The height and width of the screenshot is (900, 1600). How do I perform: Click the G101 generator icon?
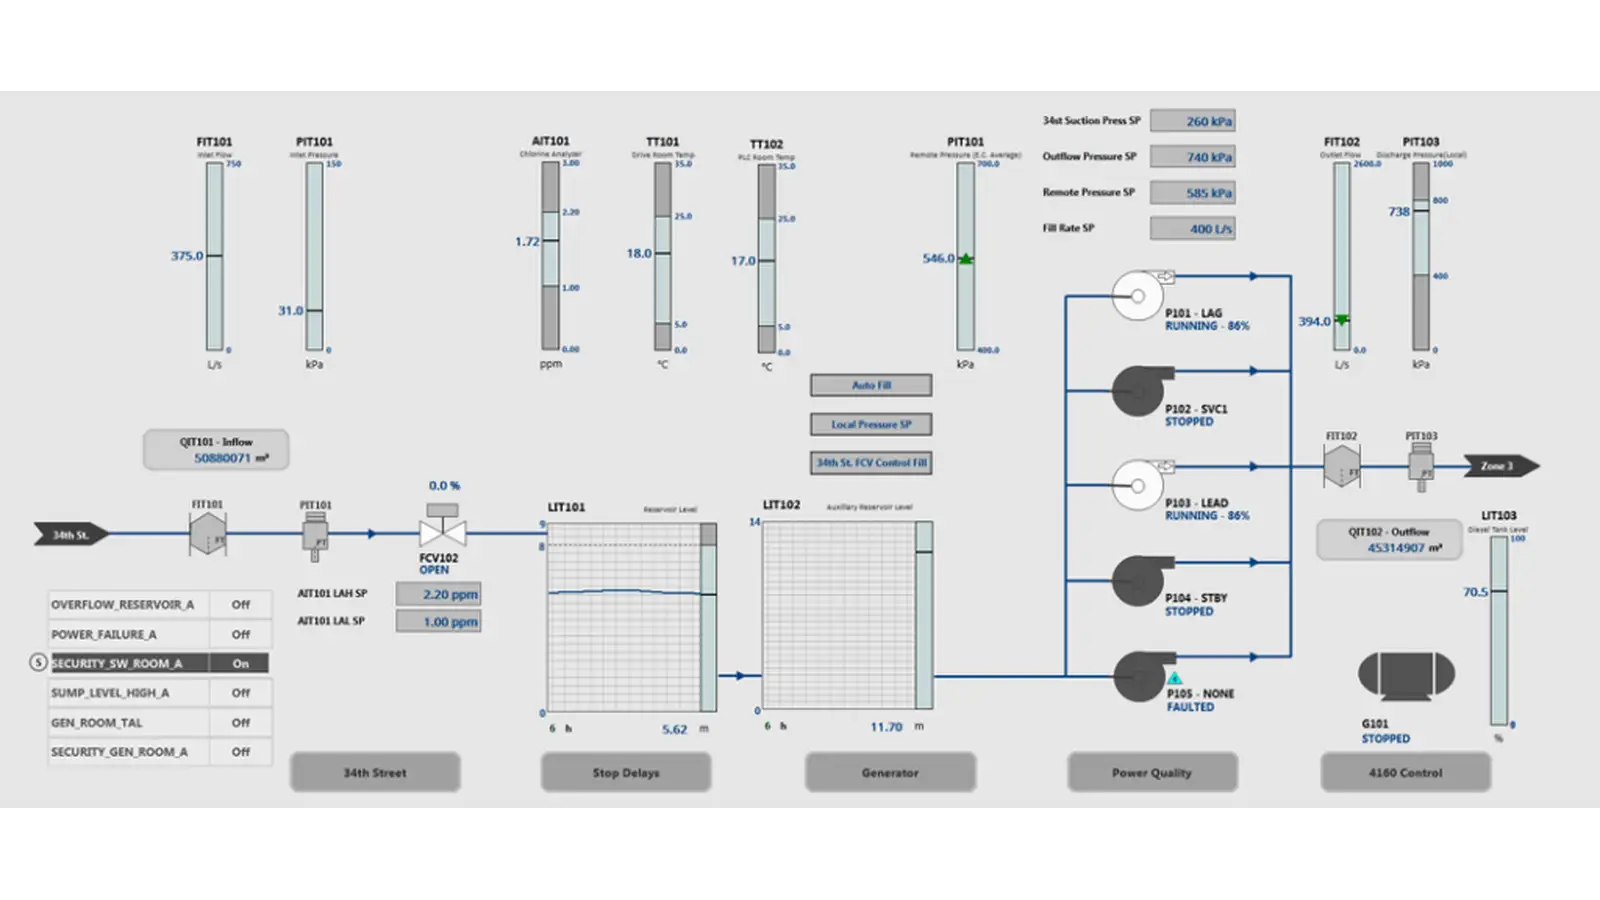pos(1405,676)
